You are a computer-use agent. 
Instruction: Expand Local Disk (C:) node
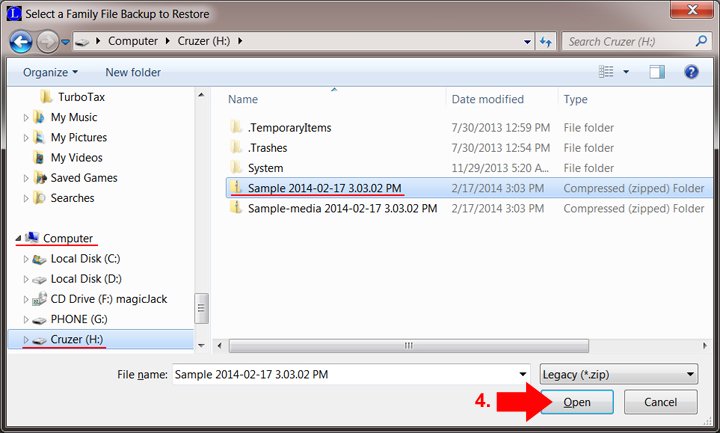26,259
